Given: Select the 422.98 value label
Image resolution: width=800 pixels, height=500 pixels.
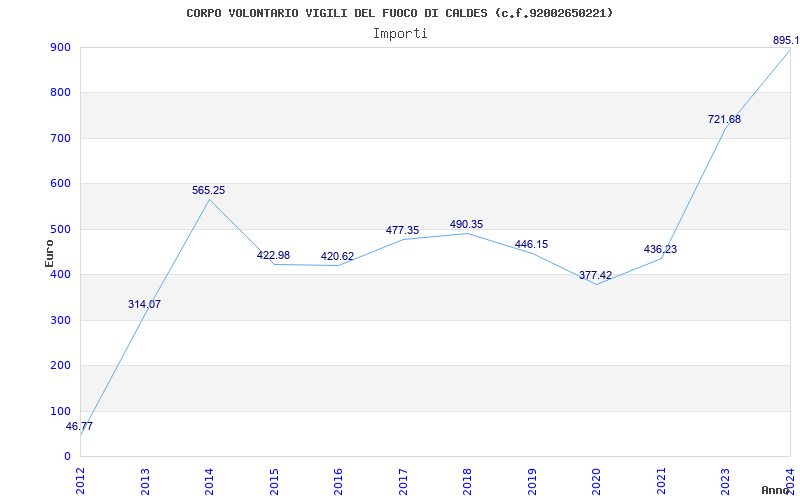Looking at the screenshot, I should pos(273,255).
